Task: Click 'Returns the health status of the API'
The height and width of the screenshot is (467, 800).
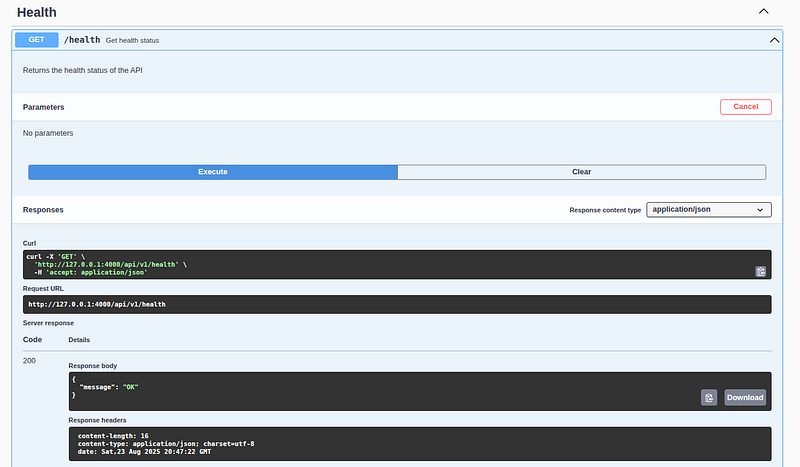Action: coord(83,70)
